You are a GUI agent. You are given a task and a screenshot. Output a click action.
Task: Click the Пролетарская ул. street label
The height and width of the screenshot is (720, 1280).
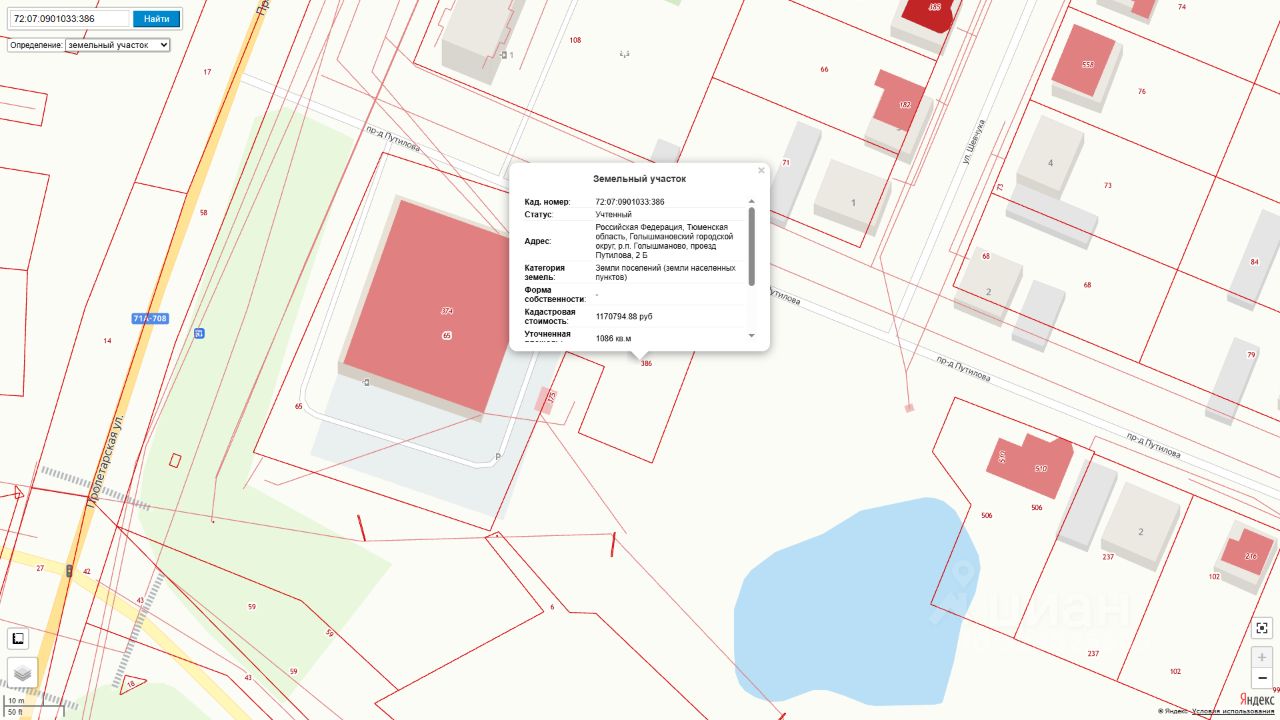click(105, 463)
